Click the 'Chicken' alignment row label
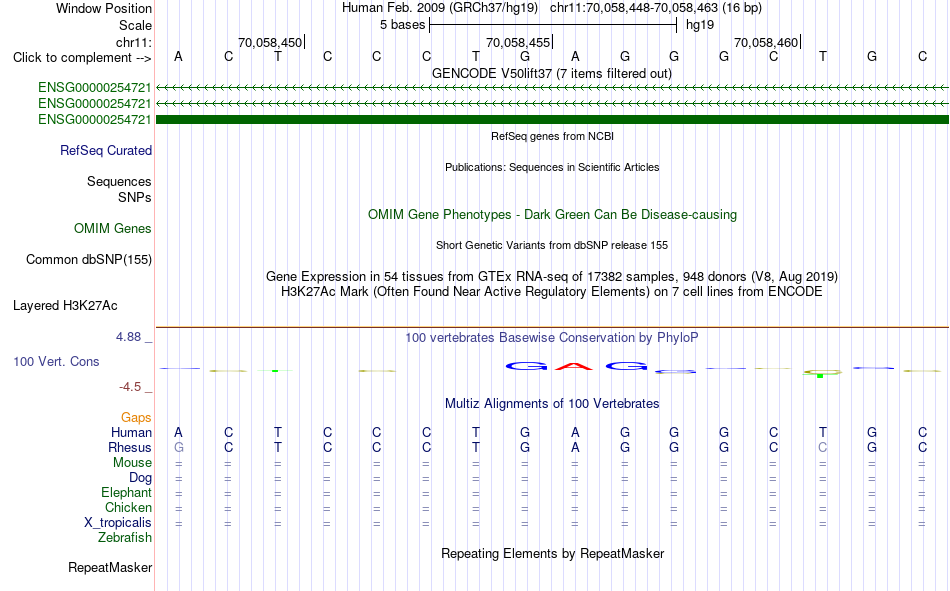 pos(128,507)
